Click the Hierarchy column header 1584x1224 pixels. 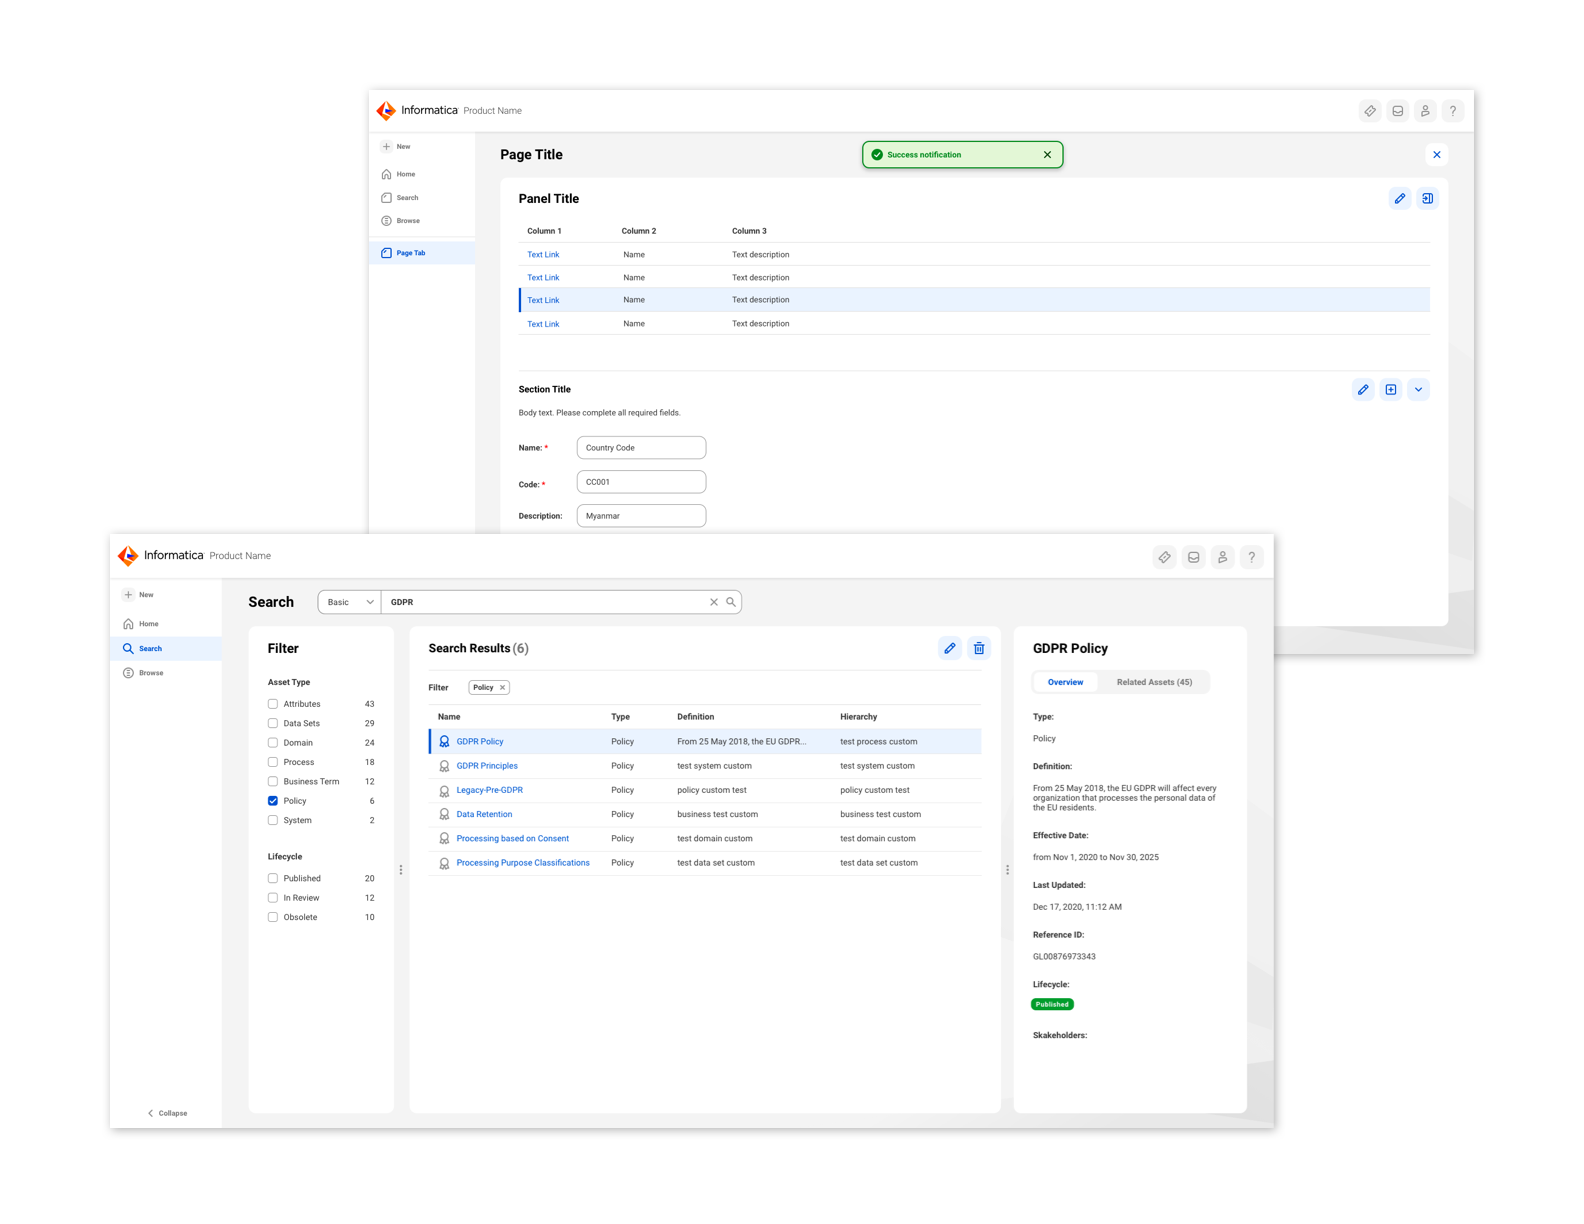pos(859,717)
